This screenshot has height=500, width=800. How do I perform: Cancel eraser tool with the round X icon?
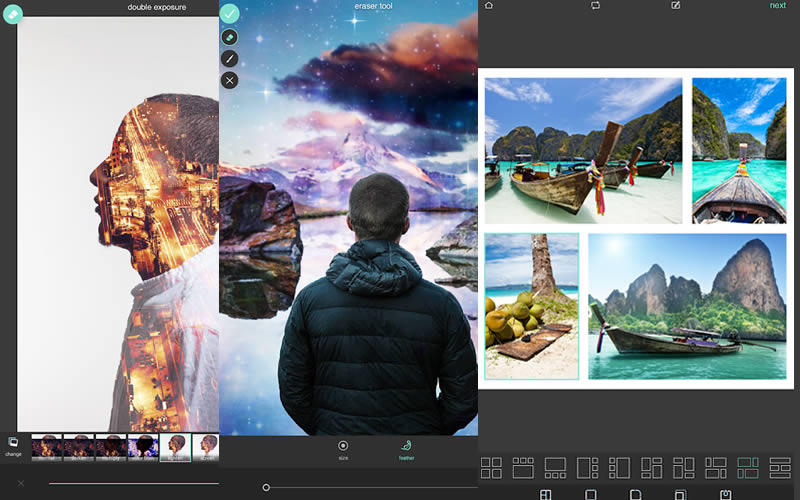[230, 80]
